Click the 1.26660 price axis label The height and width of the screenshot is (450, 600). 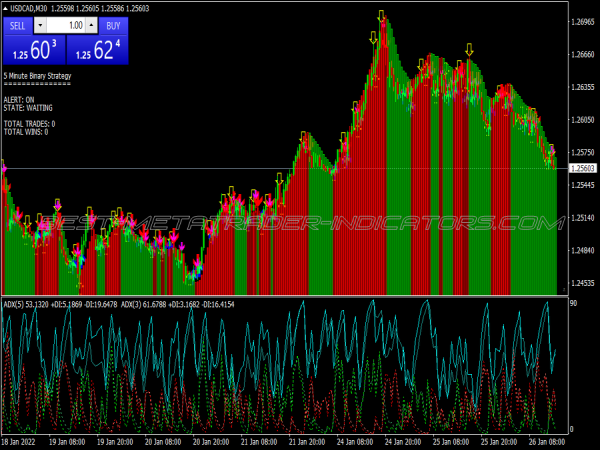coord(583,54)
